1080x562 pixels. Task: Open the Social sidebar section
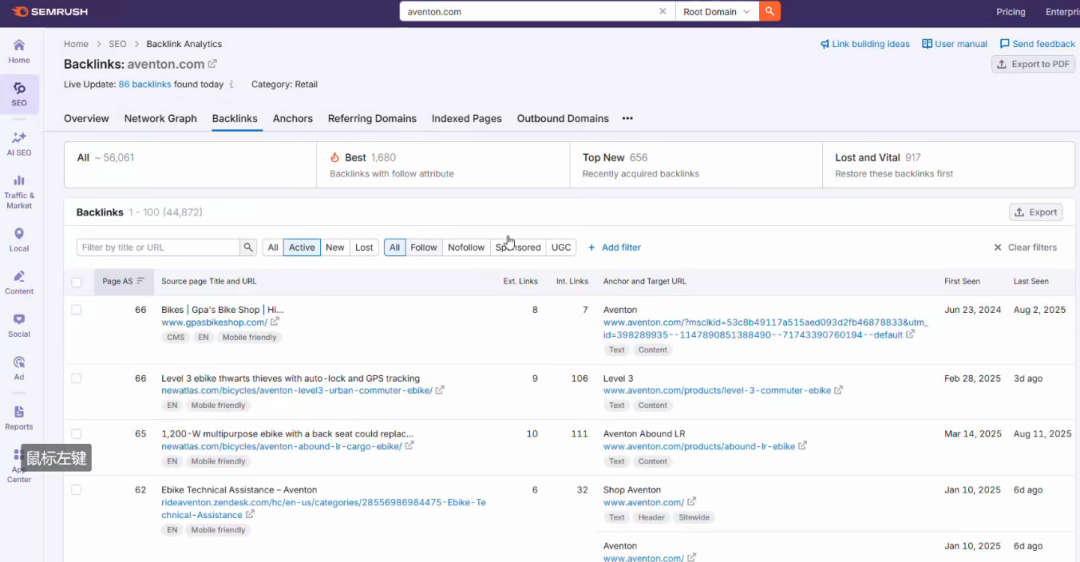(19, 325)
